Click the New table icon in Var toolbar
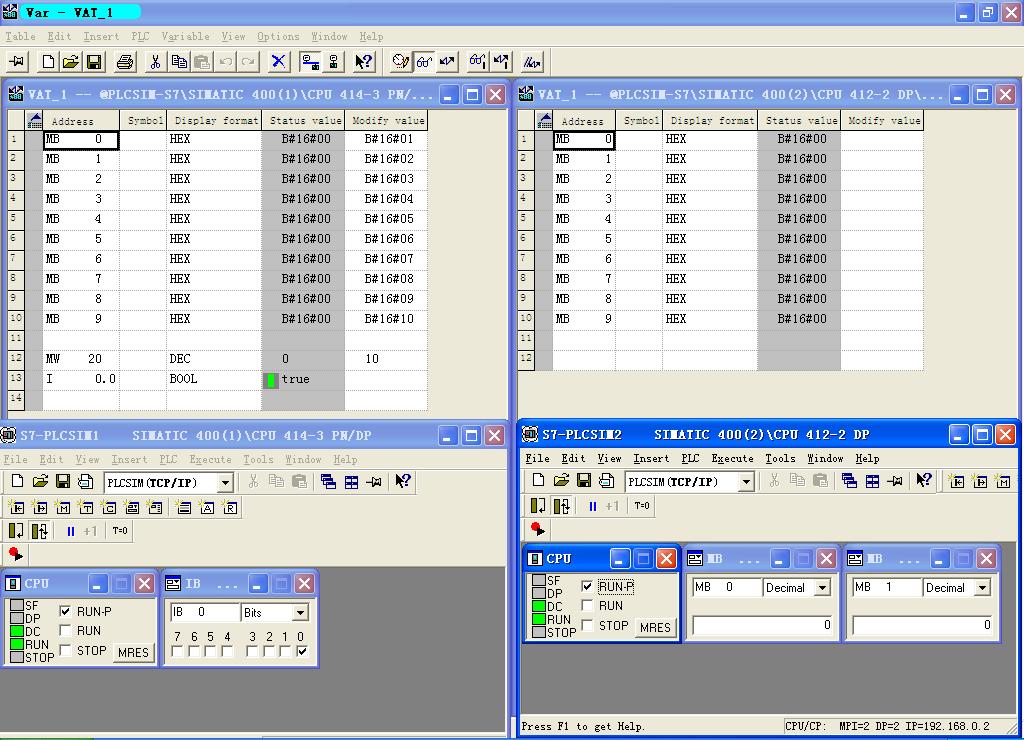Image resolution: width=1024 pixels, height=740 pixels. point(48,62)
